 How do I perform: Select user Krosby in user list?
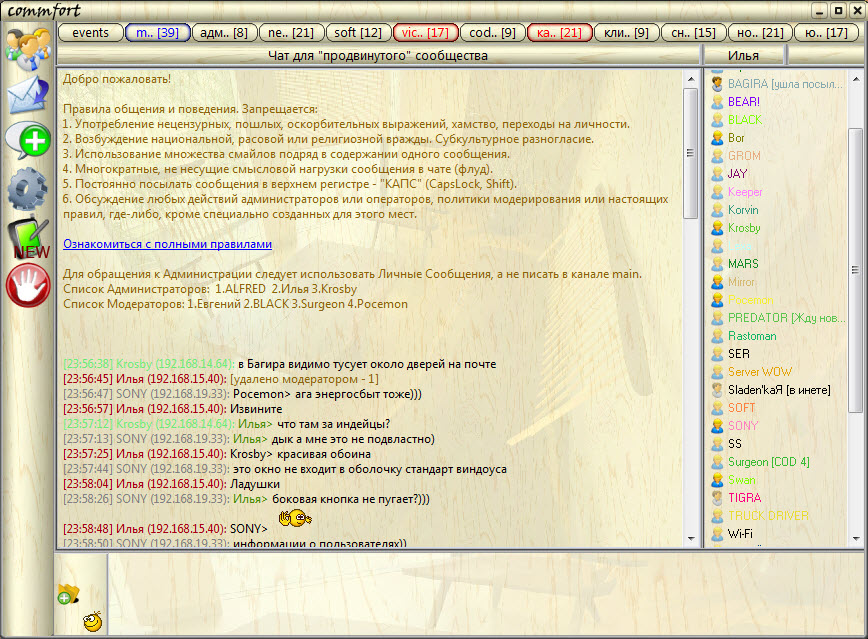point(743,228)
